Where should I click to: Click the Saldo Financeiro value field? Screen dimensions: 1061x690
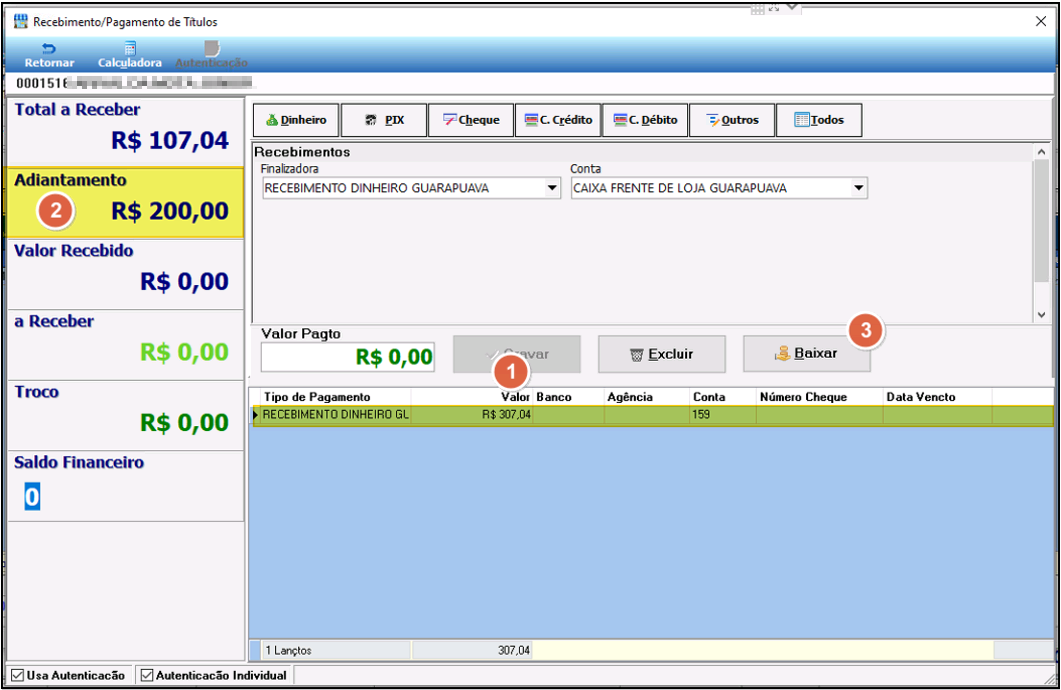(x=32, y=497)
